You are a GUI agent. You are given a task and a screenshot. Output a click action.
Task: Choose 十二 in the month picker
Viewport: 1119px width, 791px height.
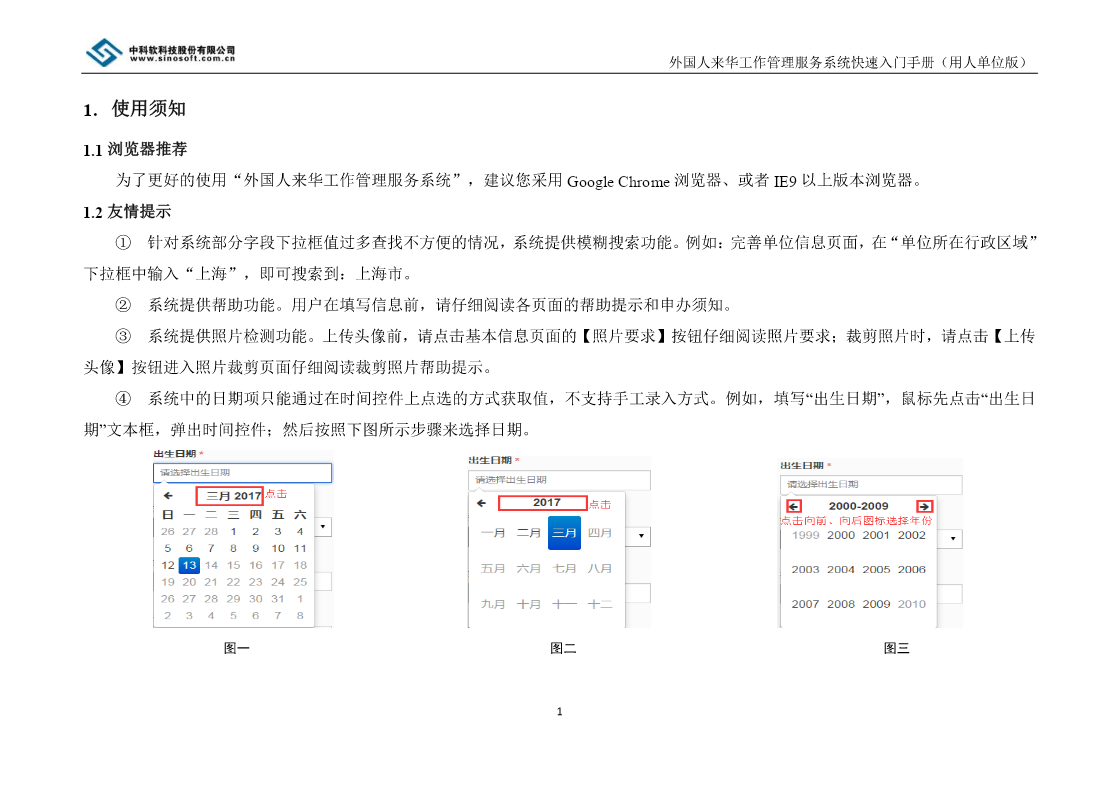[x=600, y=605]
